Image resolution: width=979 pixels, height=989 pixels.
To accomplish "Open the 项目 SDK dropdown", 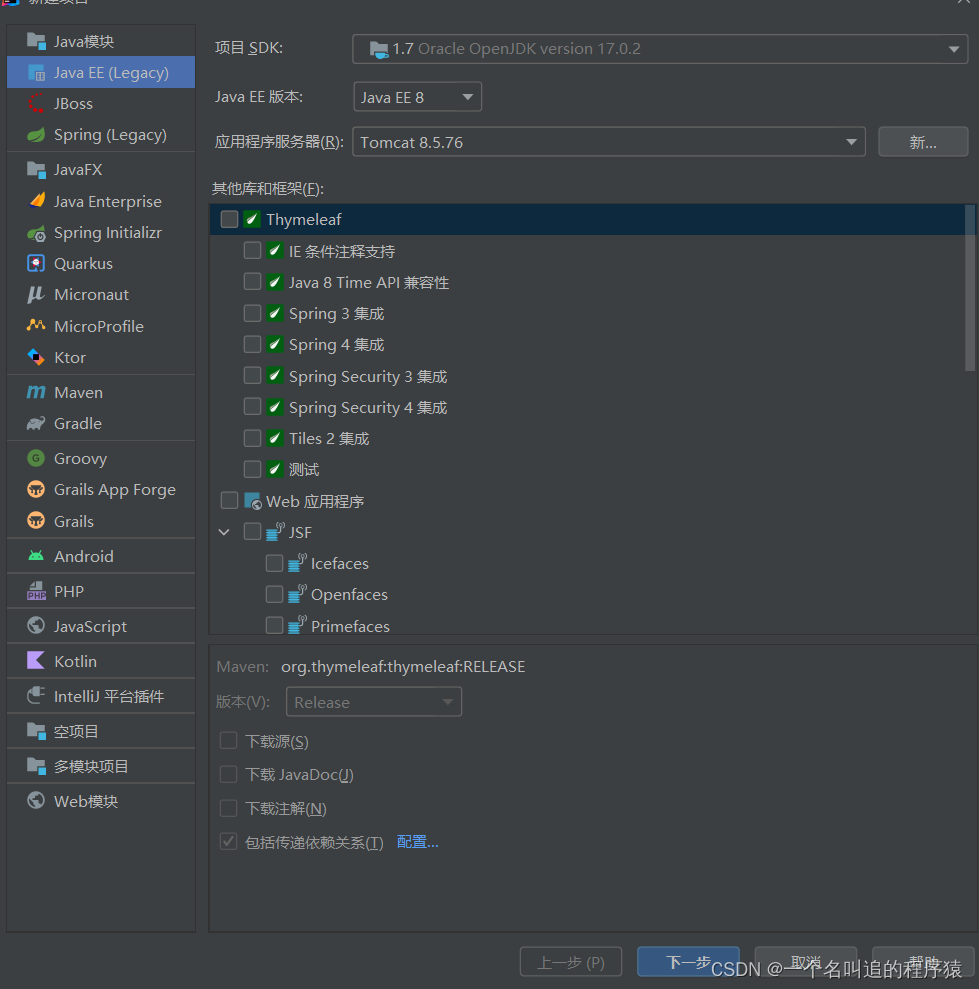I will point(660,49).
